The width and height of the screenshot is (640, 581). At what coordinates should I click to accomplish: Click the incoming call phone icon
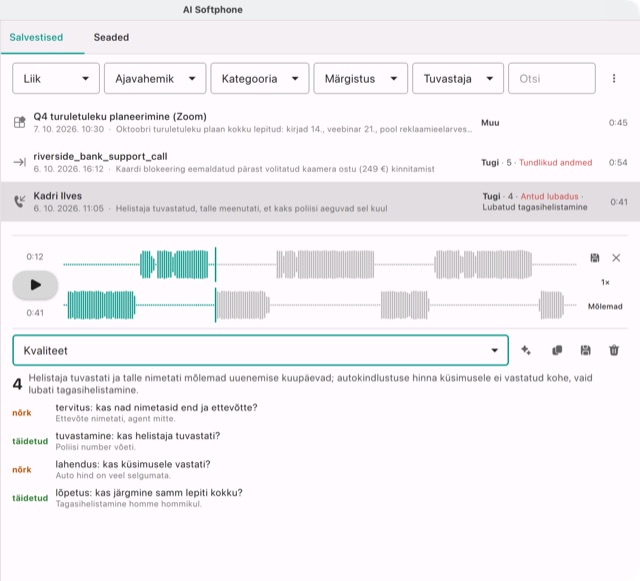pos(20,201)
